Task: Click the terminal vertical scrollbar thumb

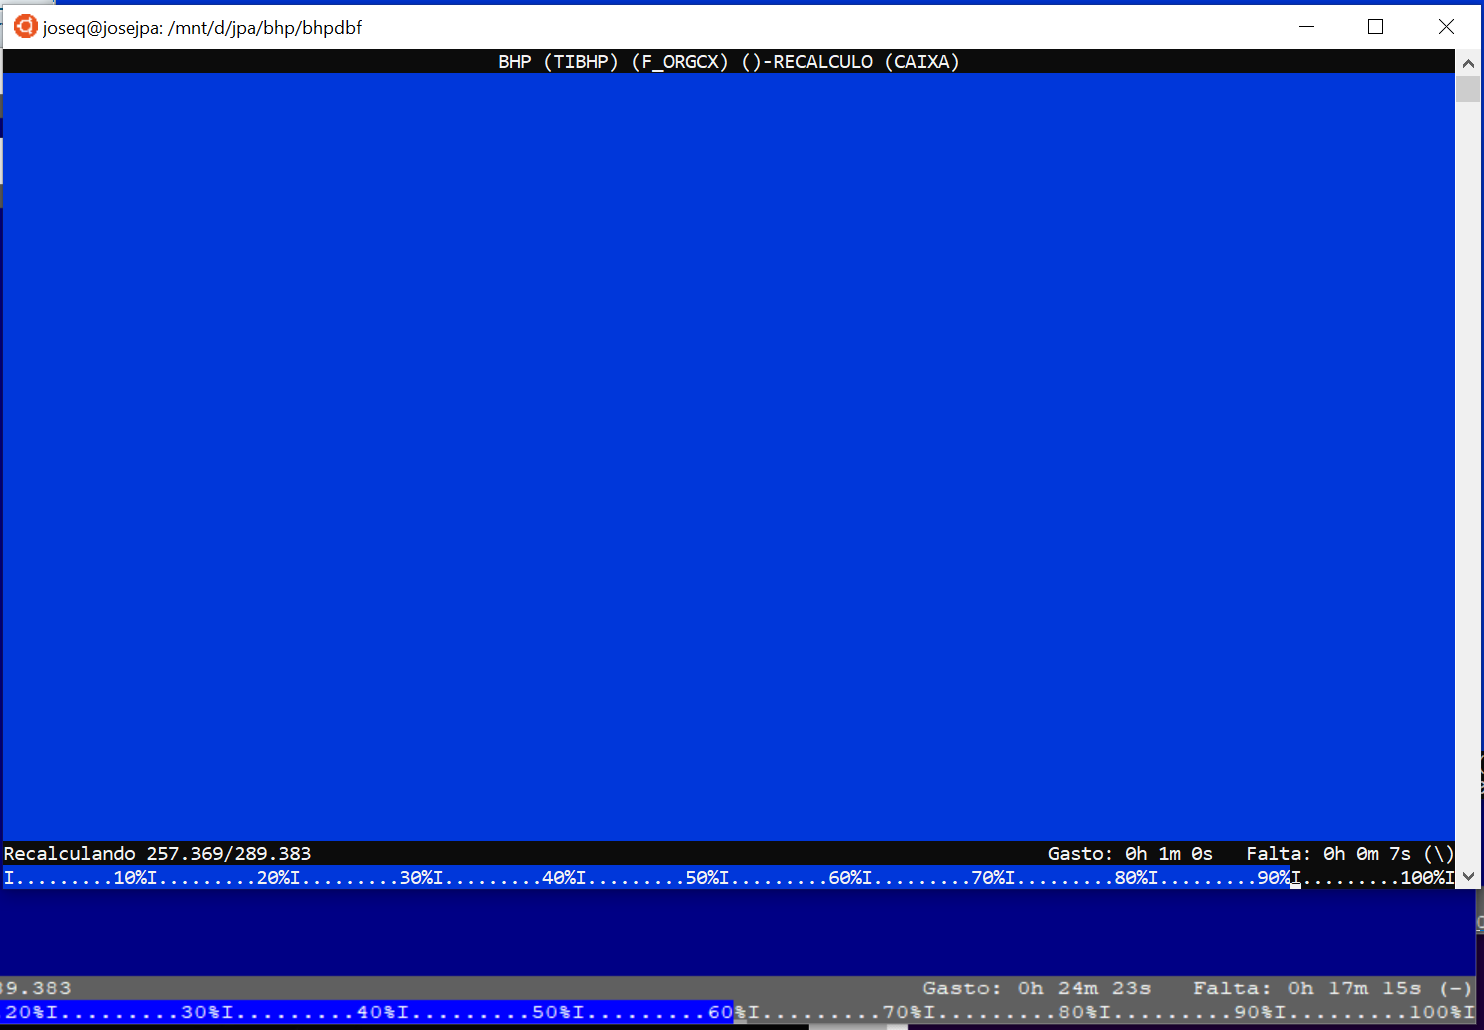Action: (1468, 89)
